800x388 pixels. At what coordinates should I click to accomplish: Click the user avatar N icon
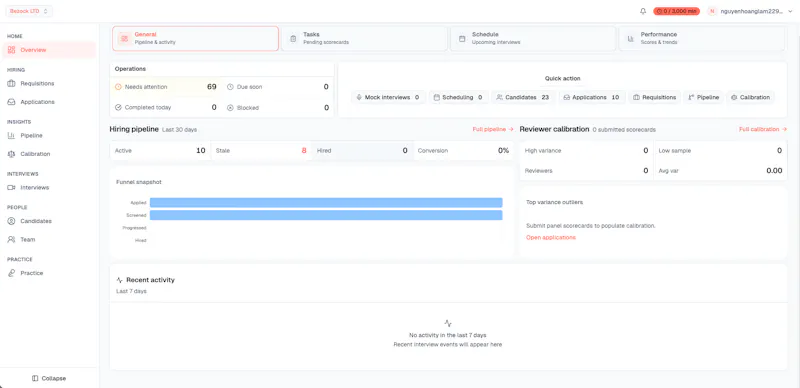pyautogui.click(x=712, y=11)
